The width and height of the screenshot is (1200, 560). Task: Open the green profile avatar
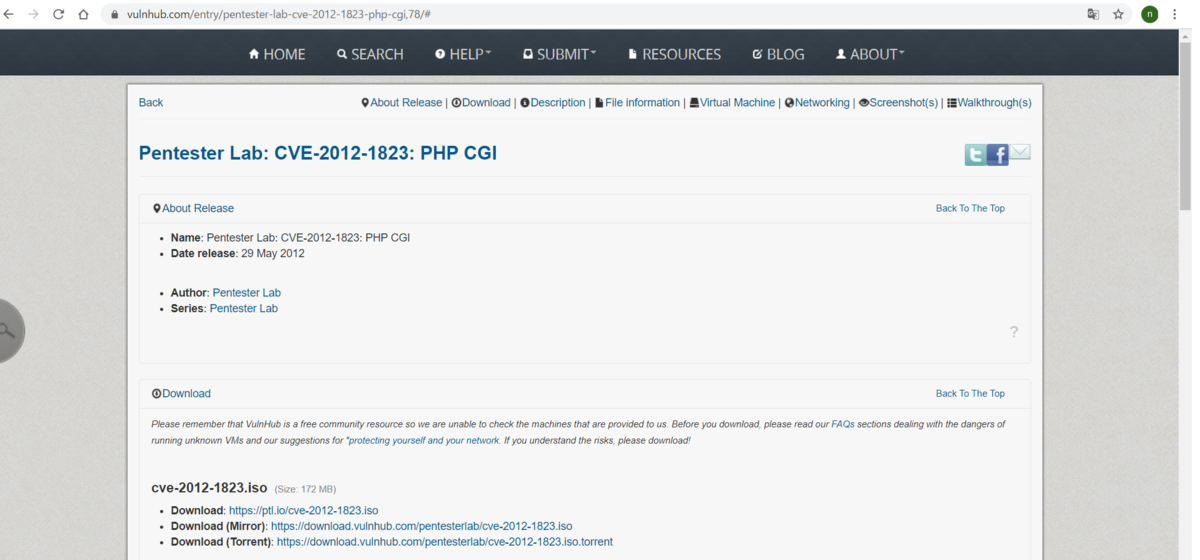point(1150,14)
